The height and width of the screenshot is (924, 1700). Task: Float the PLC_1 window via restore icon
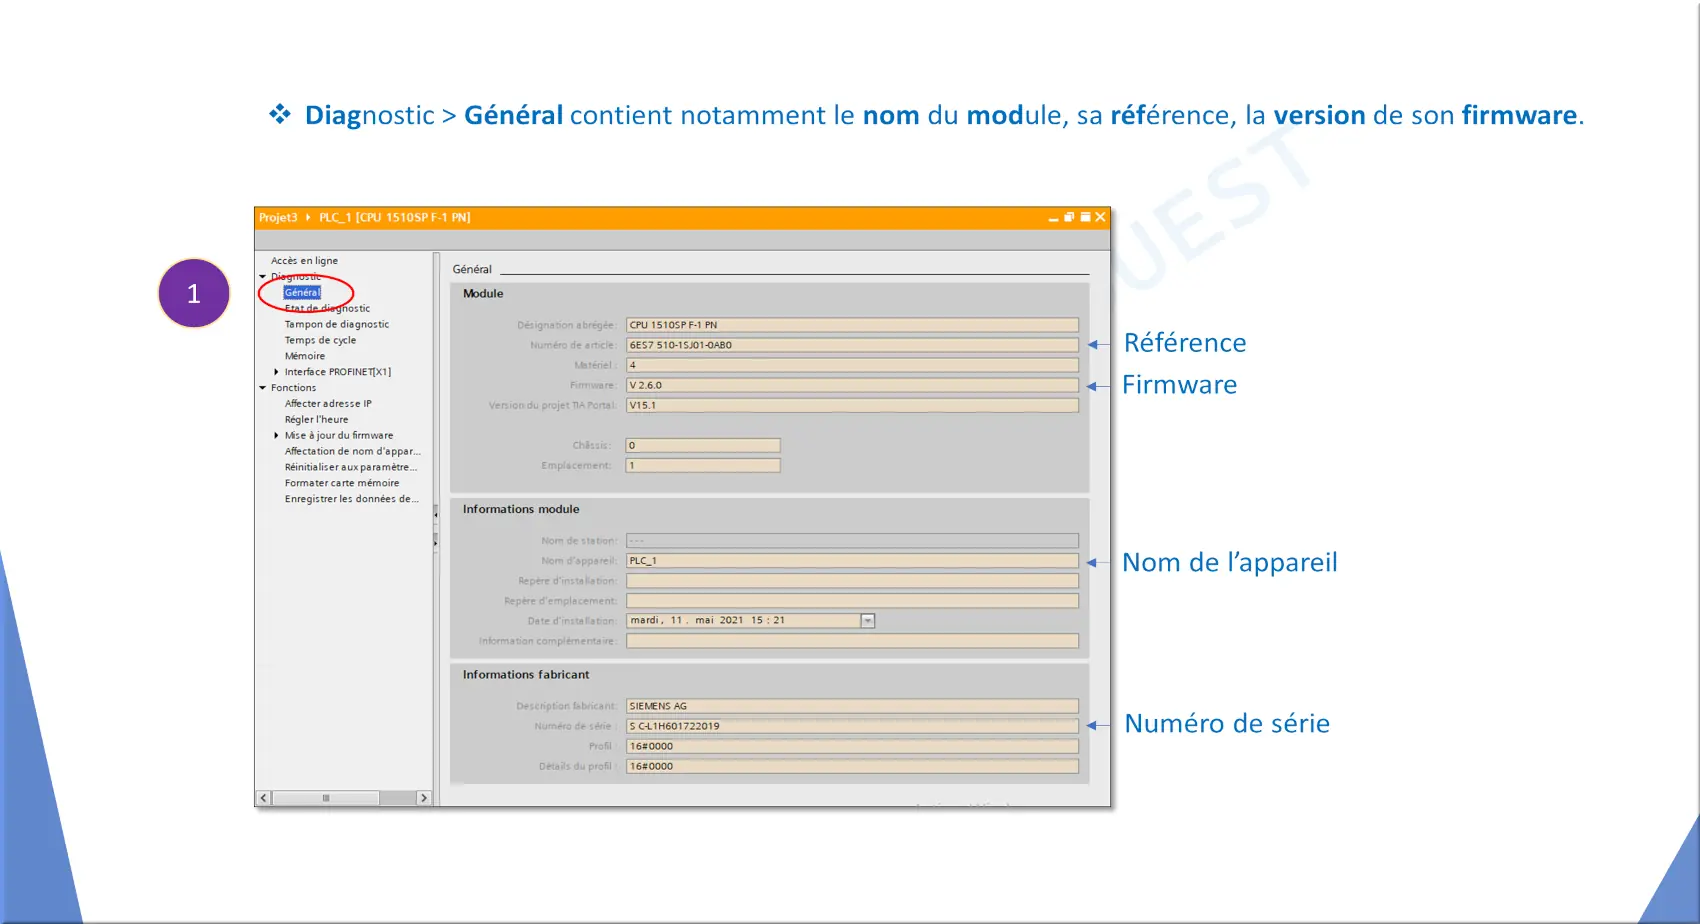click(x=1069, y=217)
